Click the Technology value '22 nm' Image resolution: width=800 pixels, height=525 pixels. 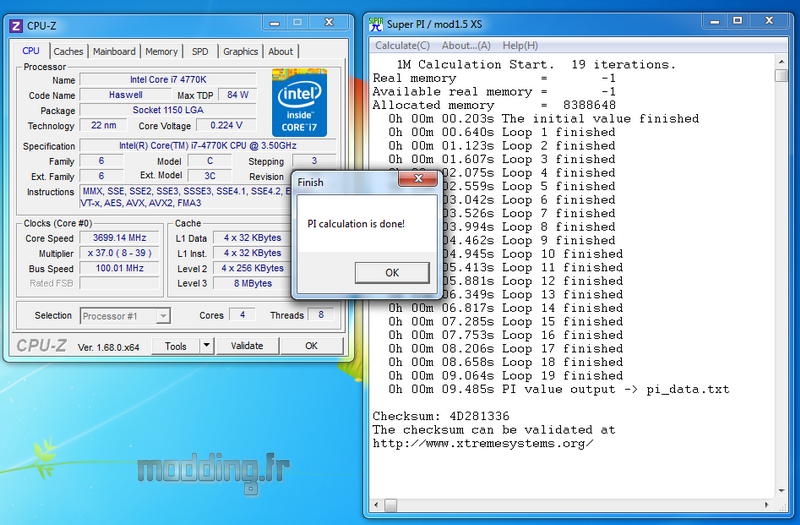[x=104, y=126]
